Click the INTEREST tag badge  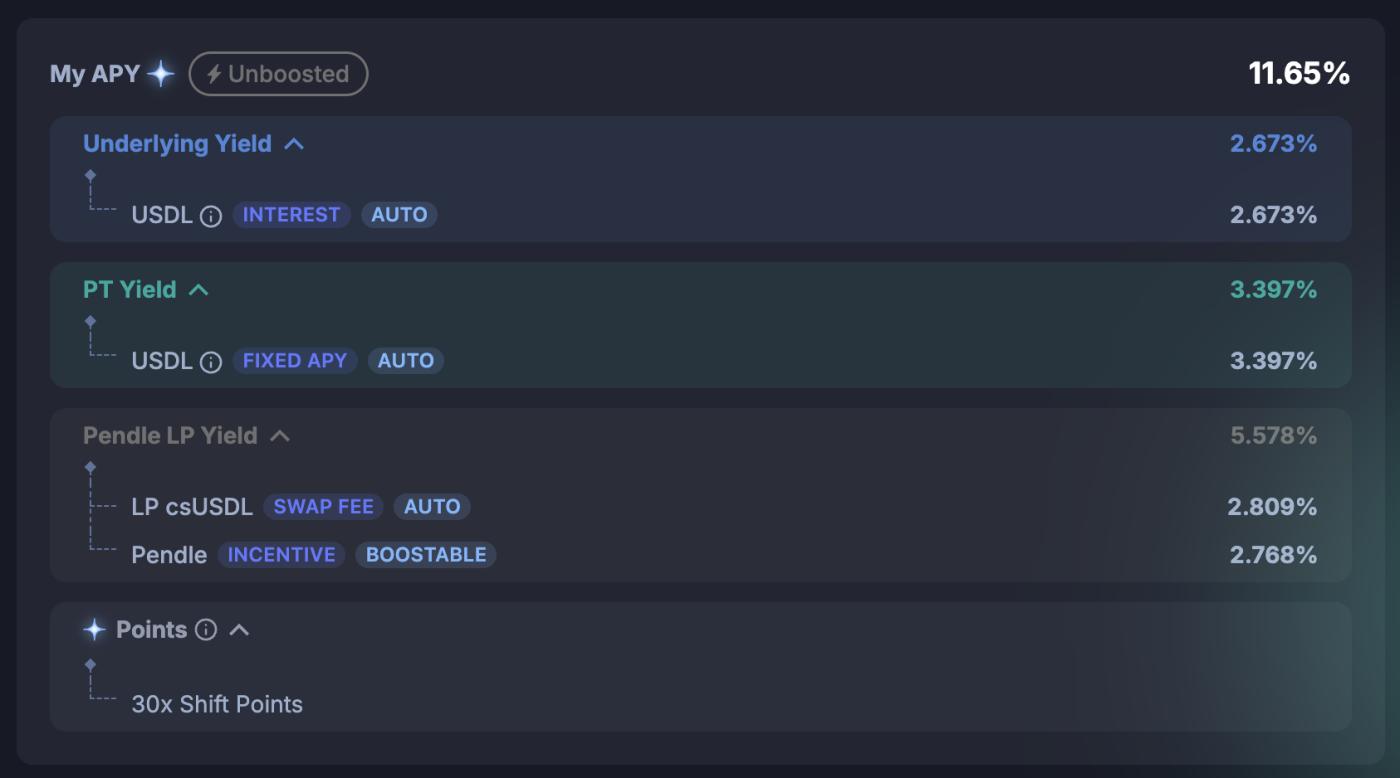point(291,215)
